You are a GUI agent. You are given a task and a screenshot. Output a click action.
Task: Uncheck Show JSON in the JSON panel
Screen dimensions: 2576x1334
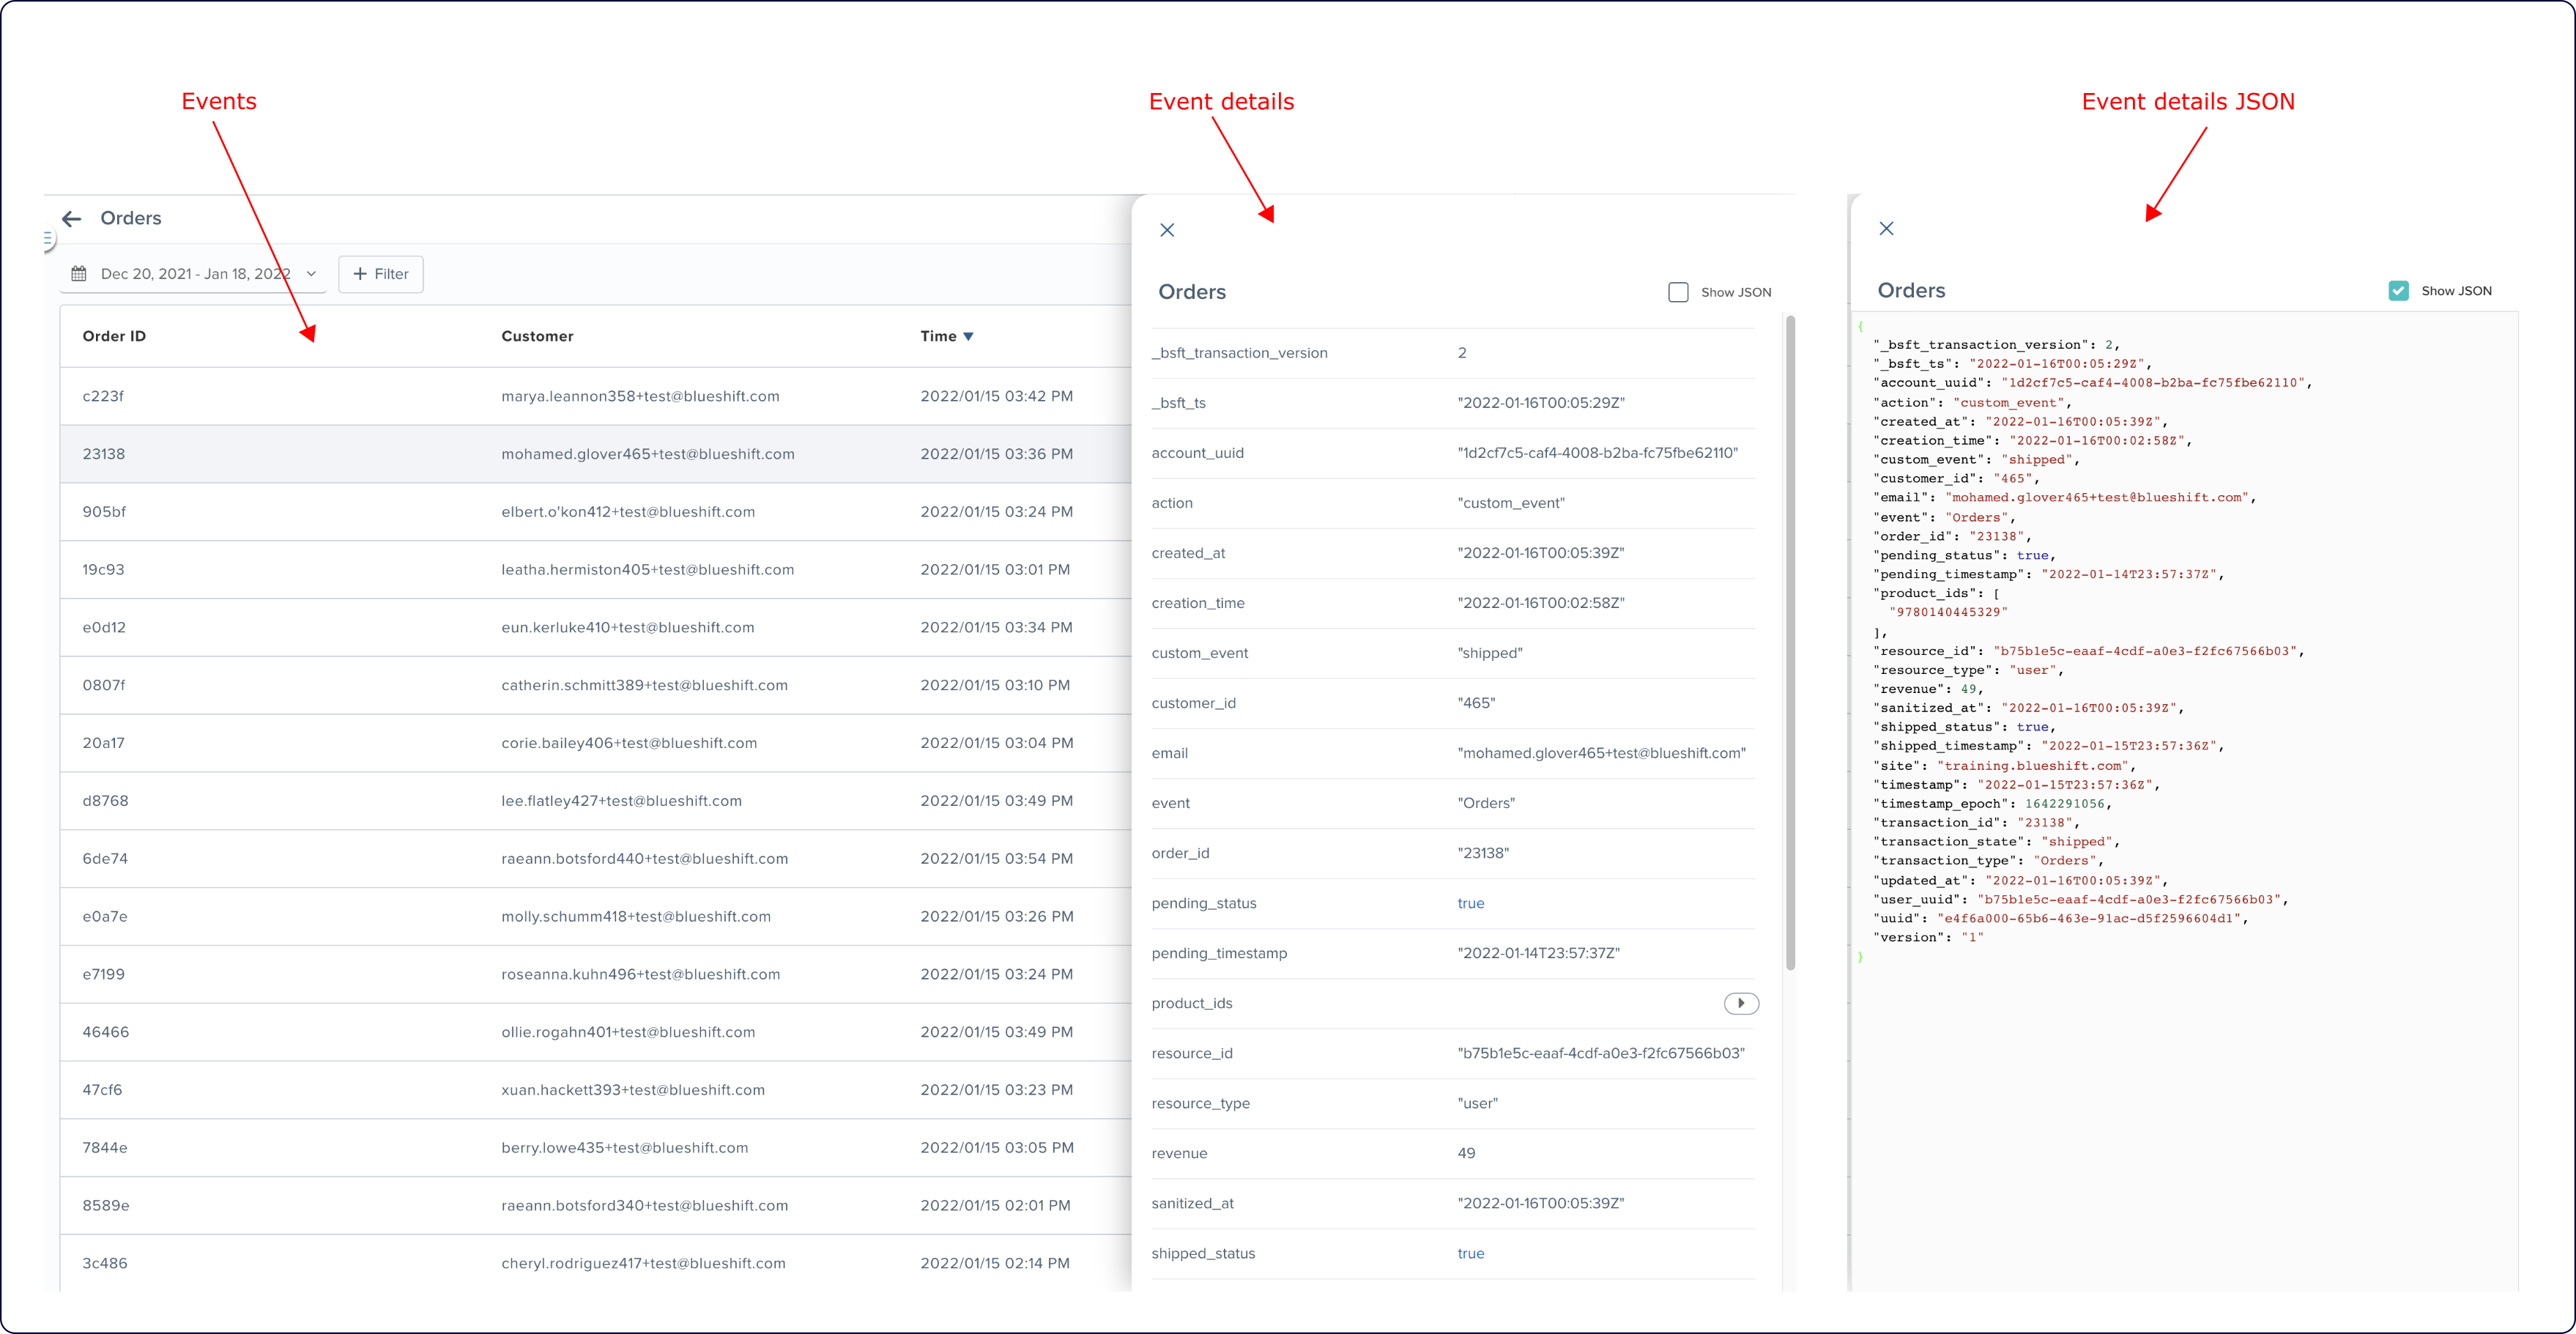pos(2399,291)
